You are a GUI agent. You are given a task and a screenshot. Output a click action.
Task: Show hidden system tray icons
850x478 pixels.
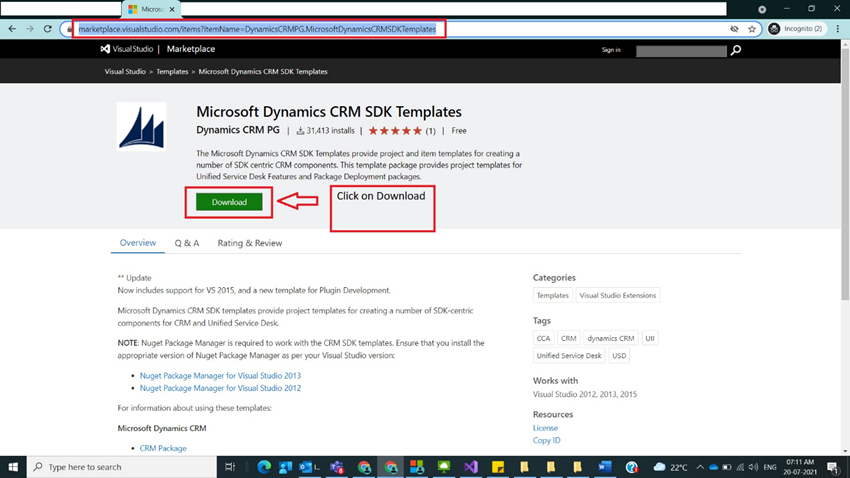click(700, 467)
